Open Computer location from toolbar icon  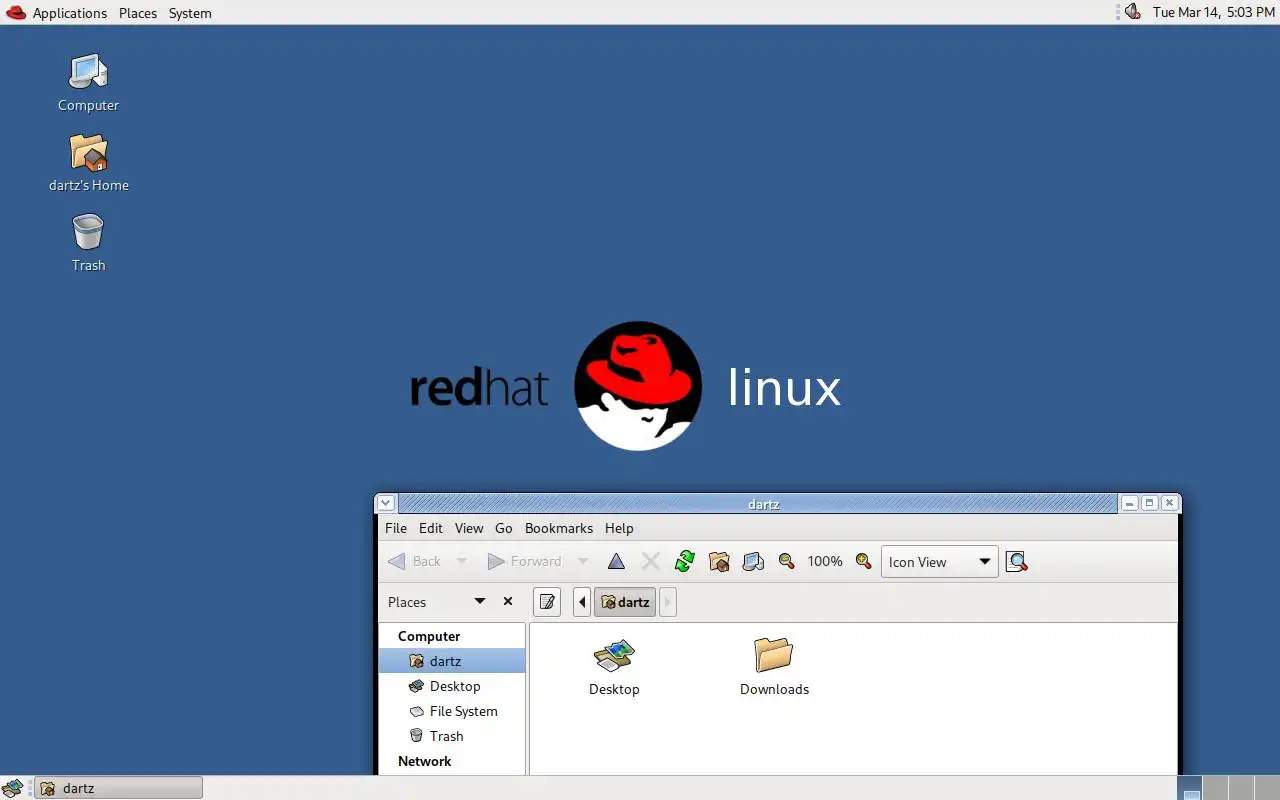click(x=753, y=562)
